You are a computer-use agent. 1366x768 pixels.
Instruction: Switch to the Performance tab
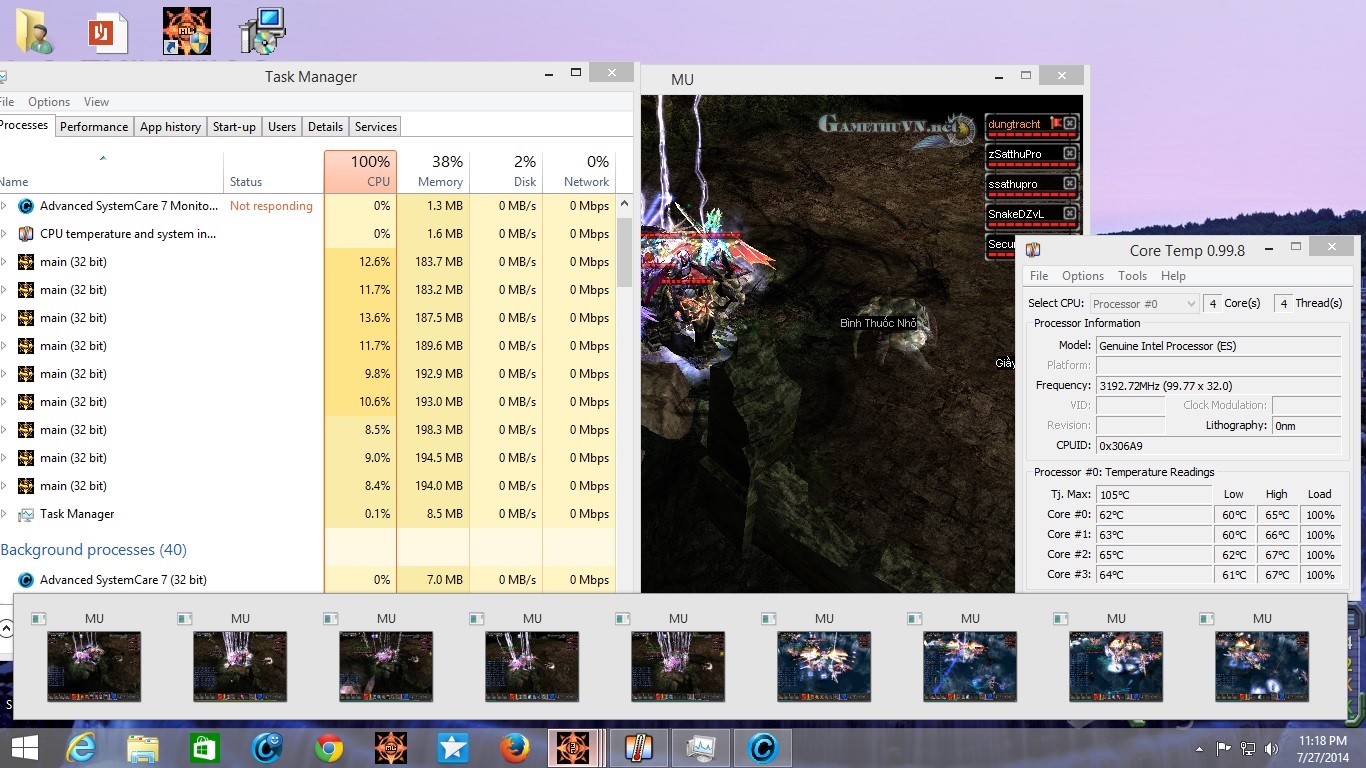point(94,127)
